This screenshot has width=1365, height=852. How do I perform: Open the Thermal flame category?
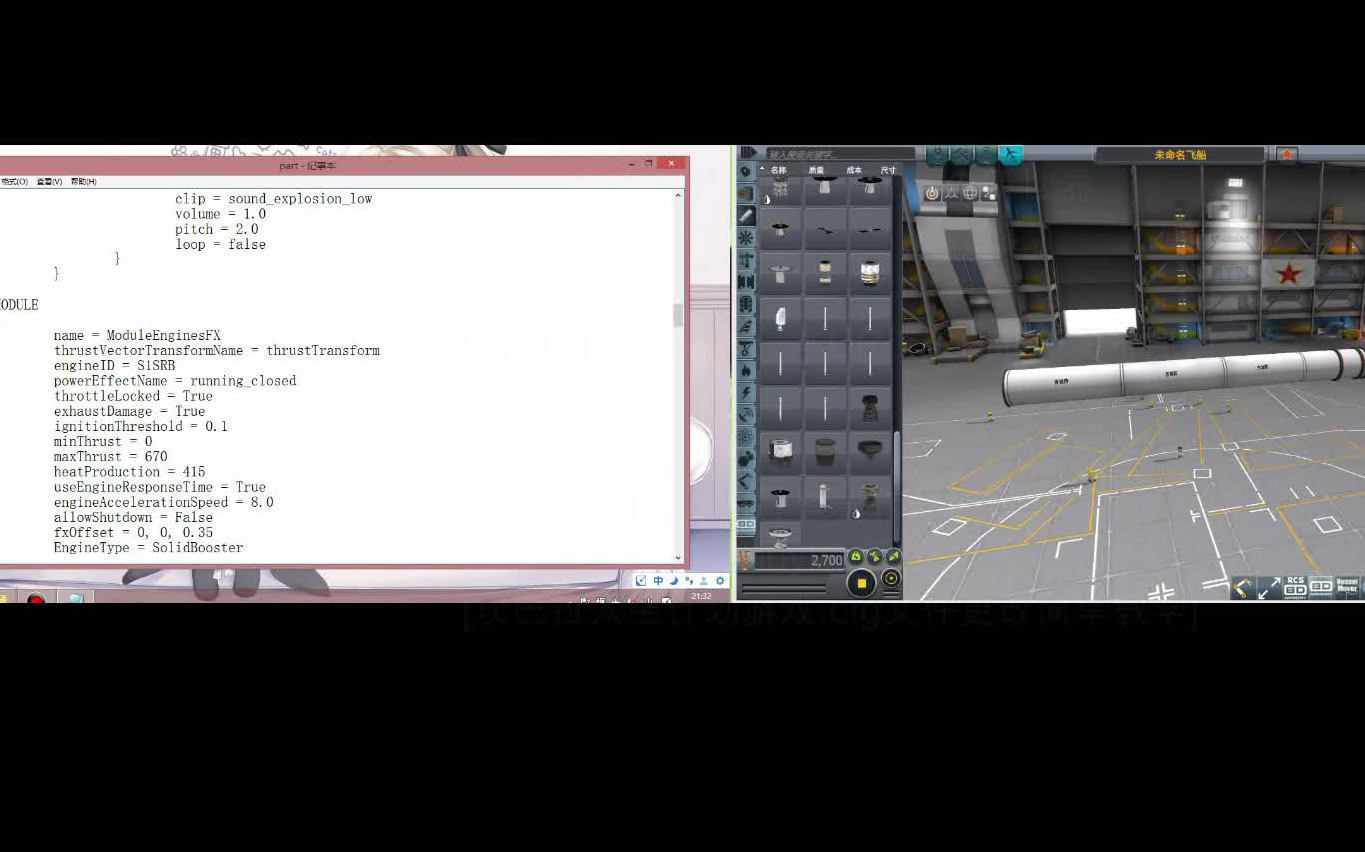(746, 369)
